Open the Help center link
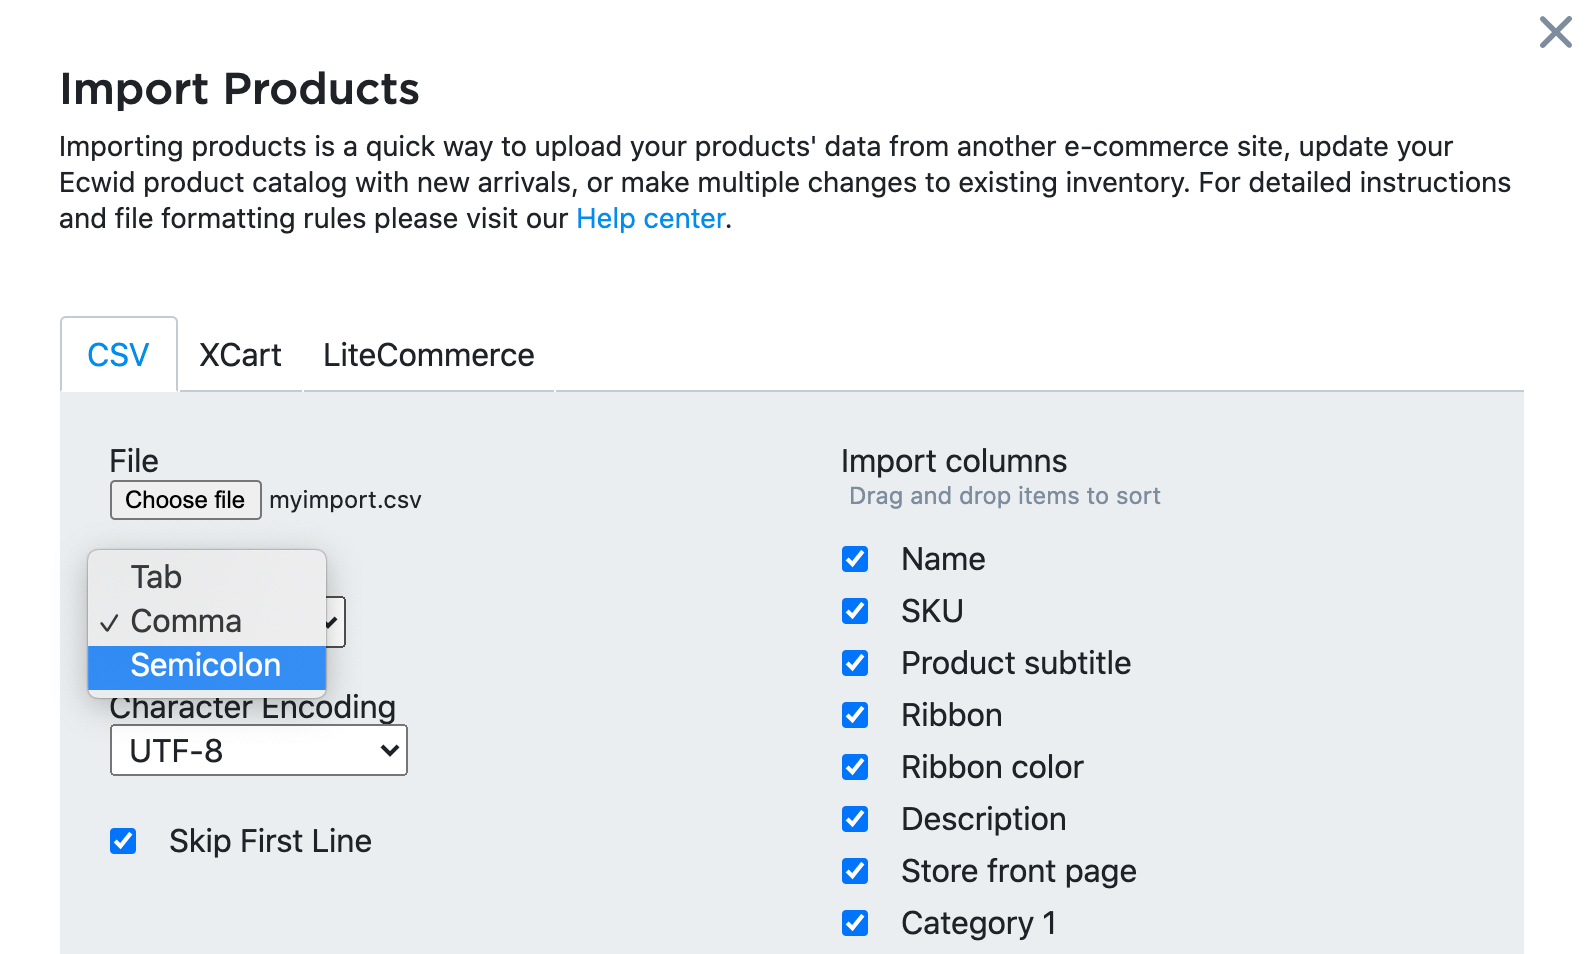Screen dimensions: 1594x954 650,218
